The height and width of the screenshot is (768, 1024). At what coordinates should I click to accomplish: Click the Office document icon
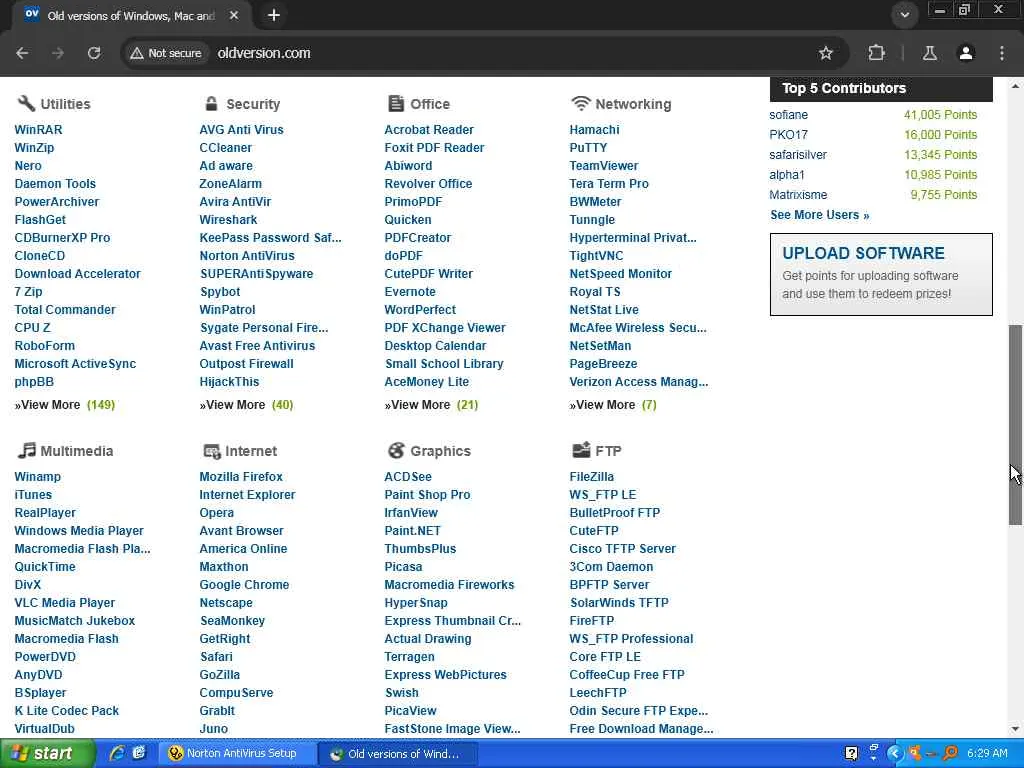pyautogui.click(x=396, y=103)
